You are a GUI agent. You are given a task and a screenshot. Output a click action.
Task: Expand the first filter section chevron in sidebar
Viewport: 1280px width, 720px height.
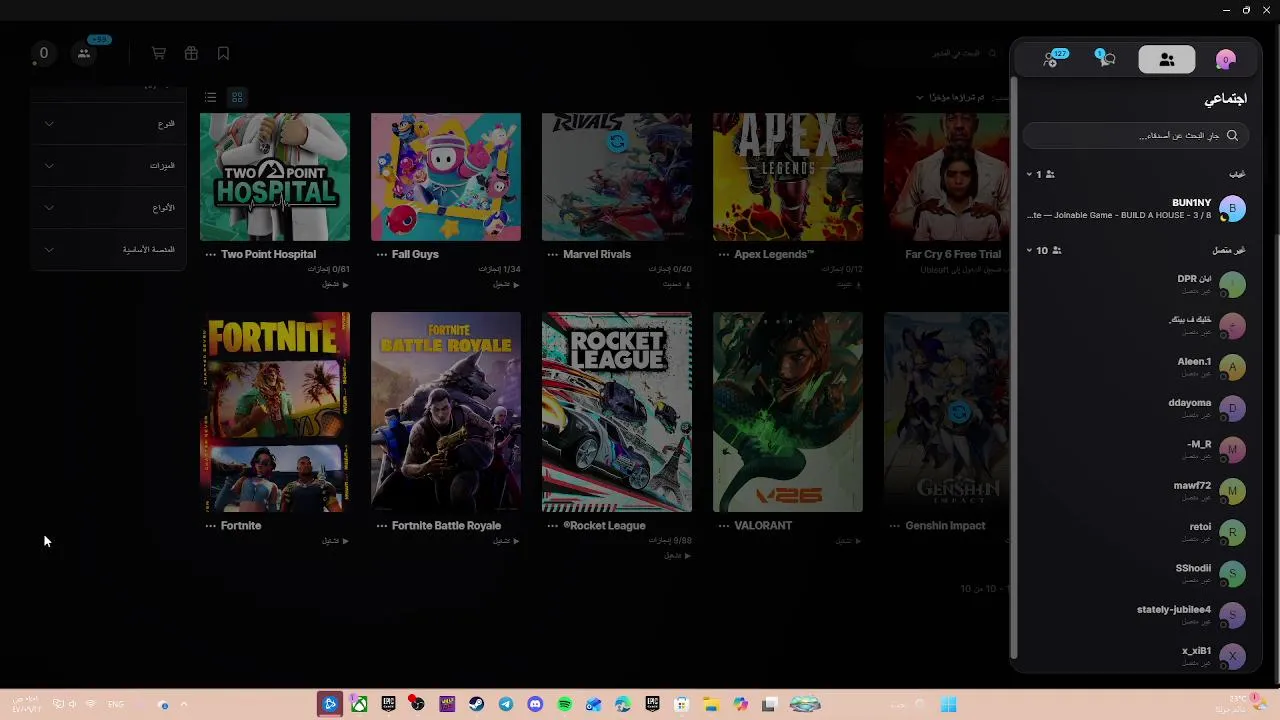coord(49,124)
